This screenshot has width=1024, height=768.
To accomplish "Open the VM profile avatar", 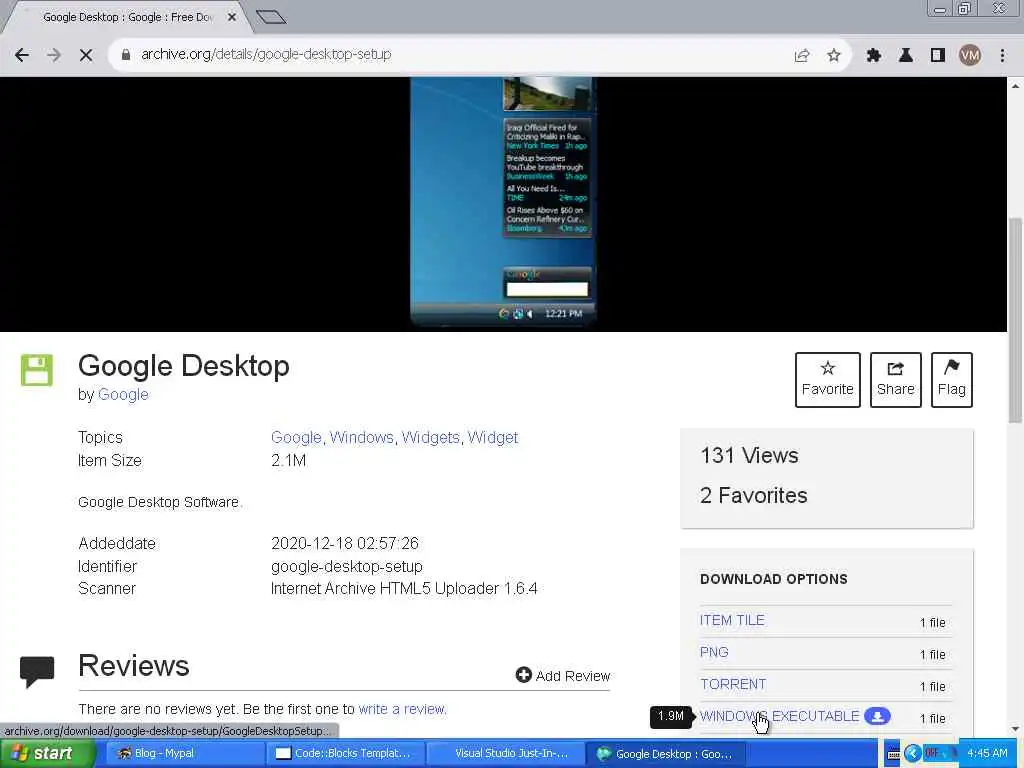I will click(x=970, y=56).
